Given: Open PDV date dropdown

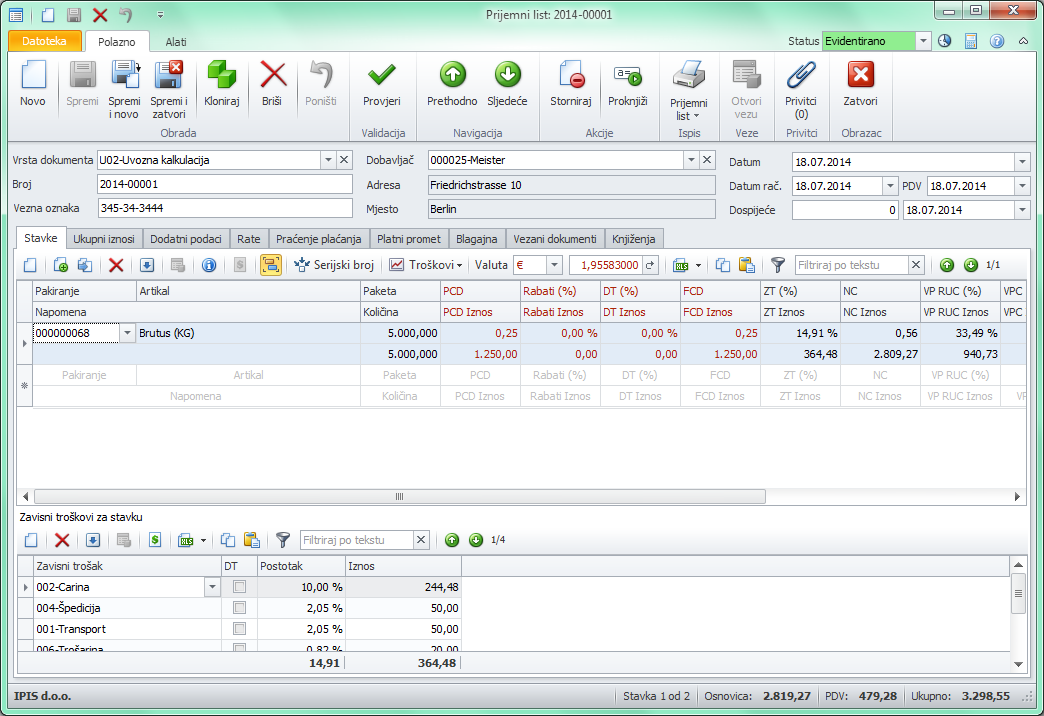Looking at the screenshot, I should tap(1022, 186).
